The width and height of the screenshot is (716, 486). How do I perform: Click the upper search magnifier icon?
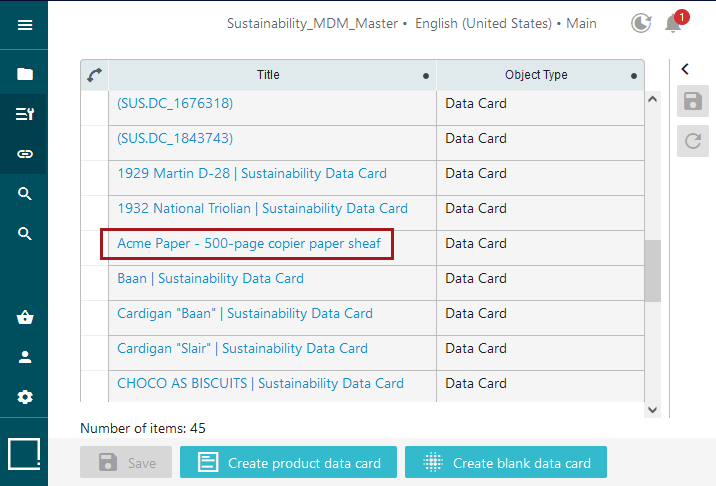pos(25,194)
